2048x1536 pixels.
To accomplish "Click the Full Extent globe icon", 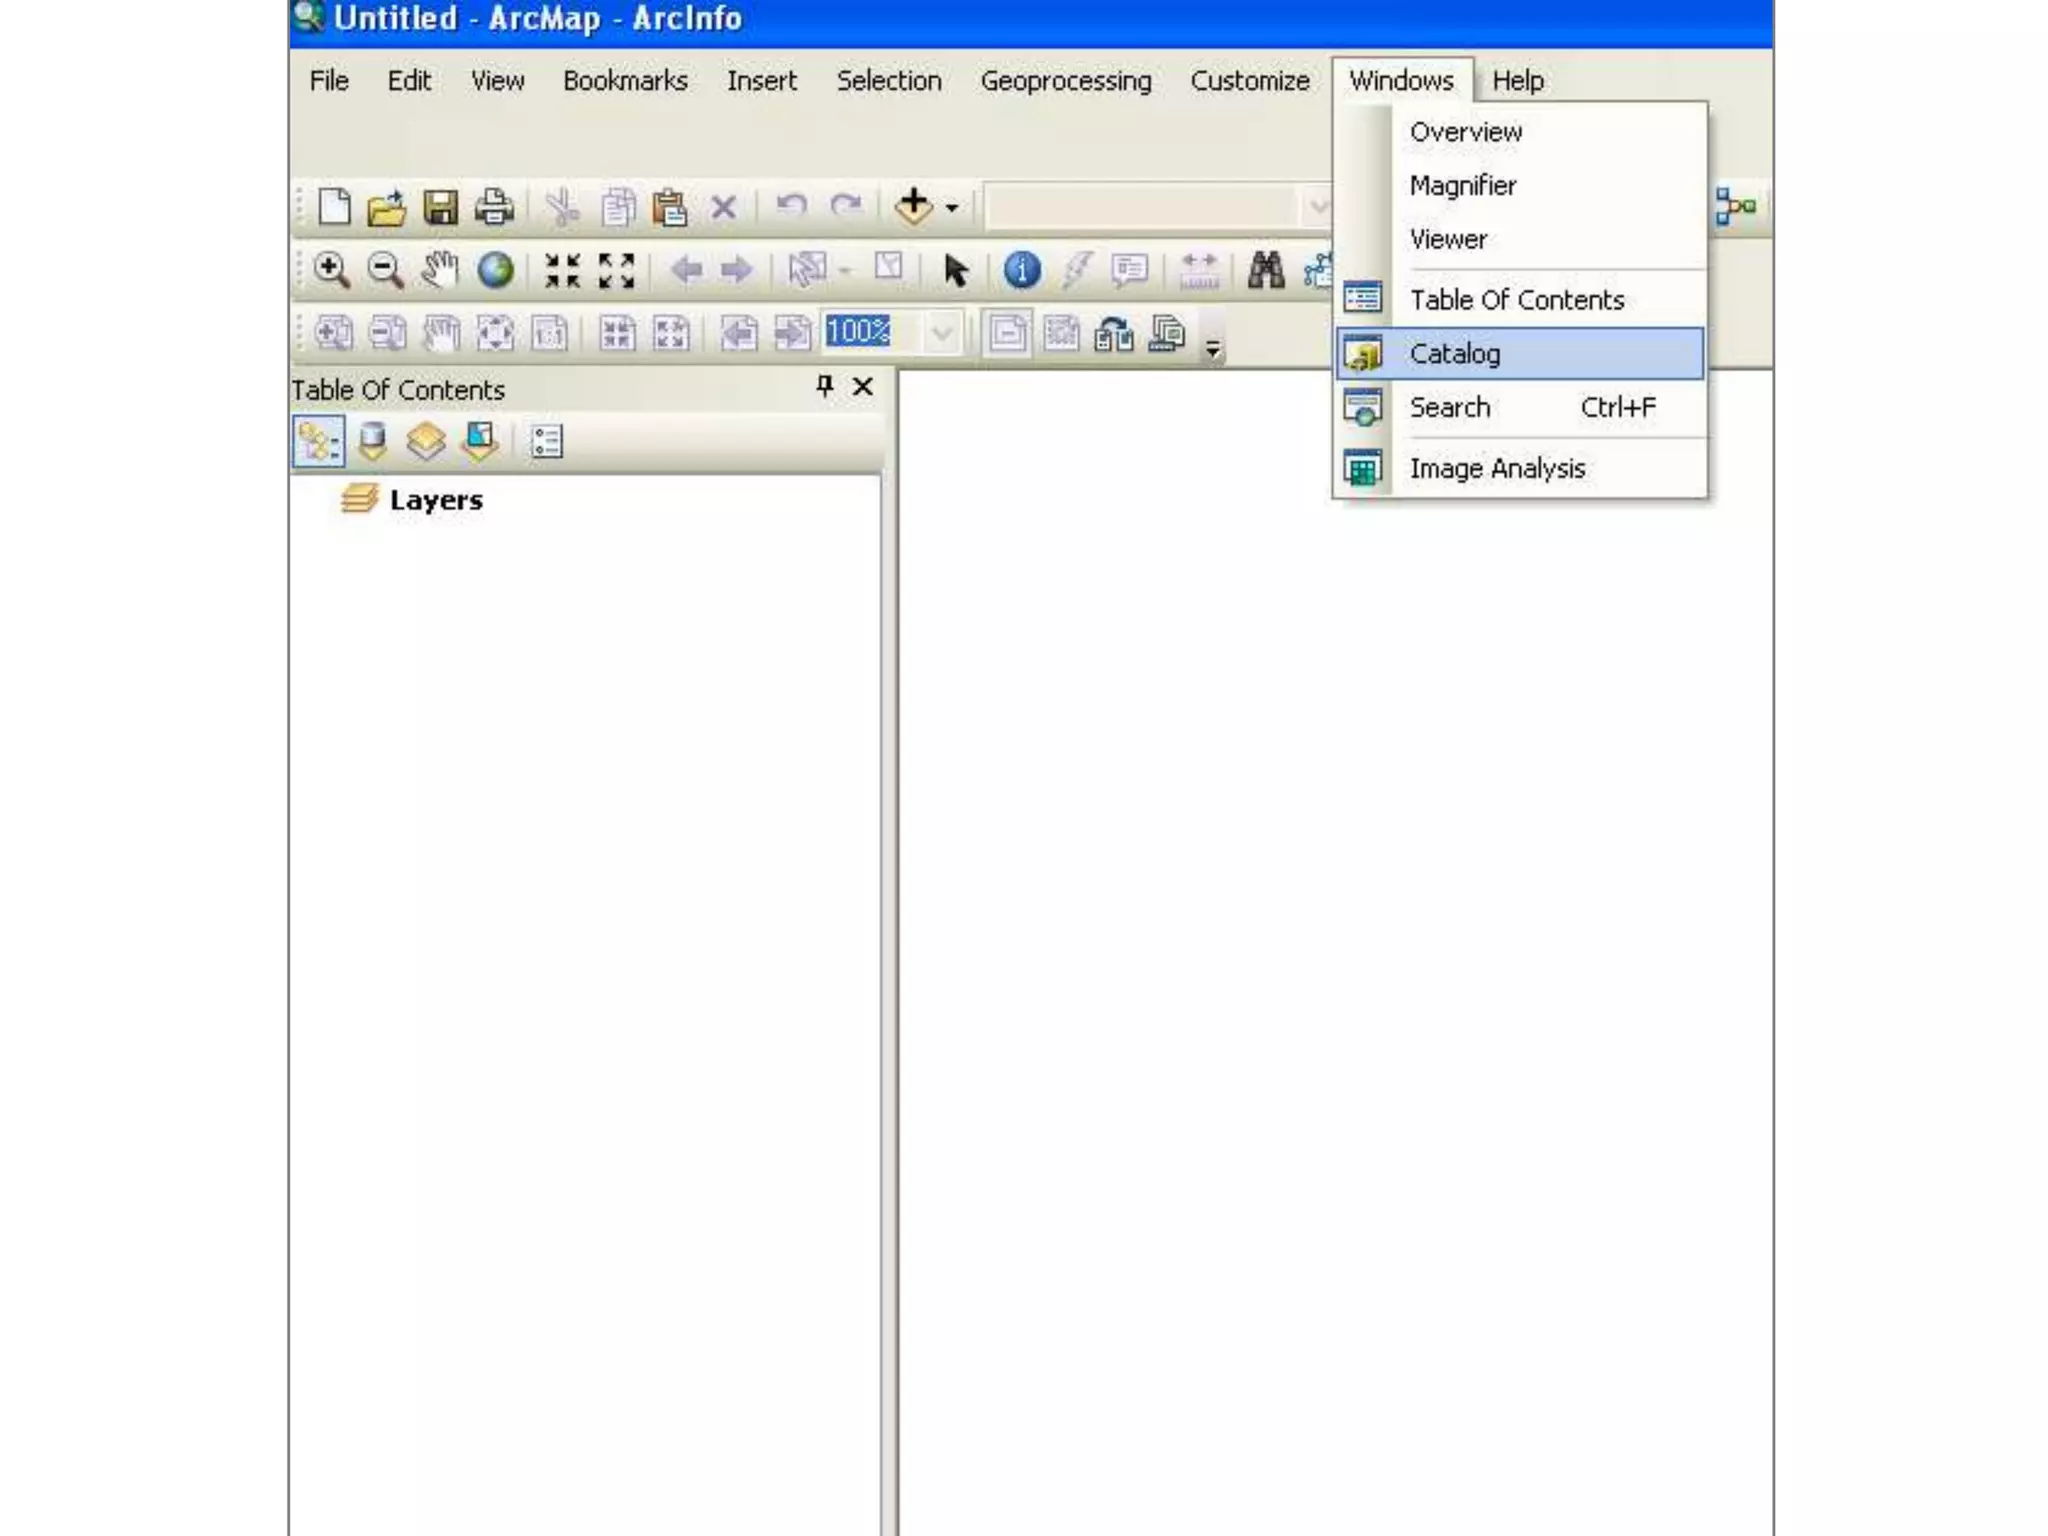I will click(495, 270).
